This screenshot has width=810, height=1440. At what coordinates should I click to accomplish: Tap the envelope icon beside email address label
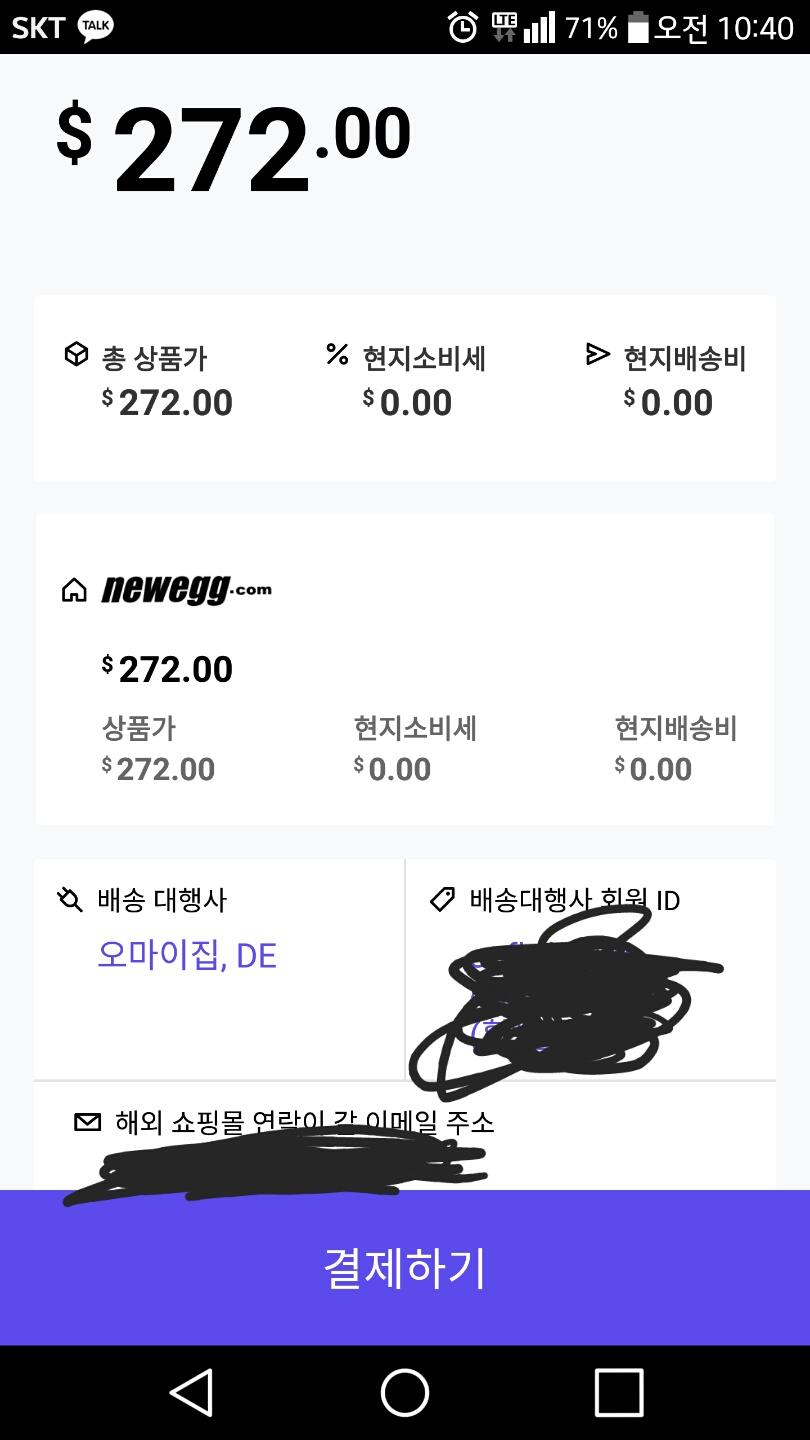(88, 1122)
